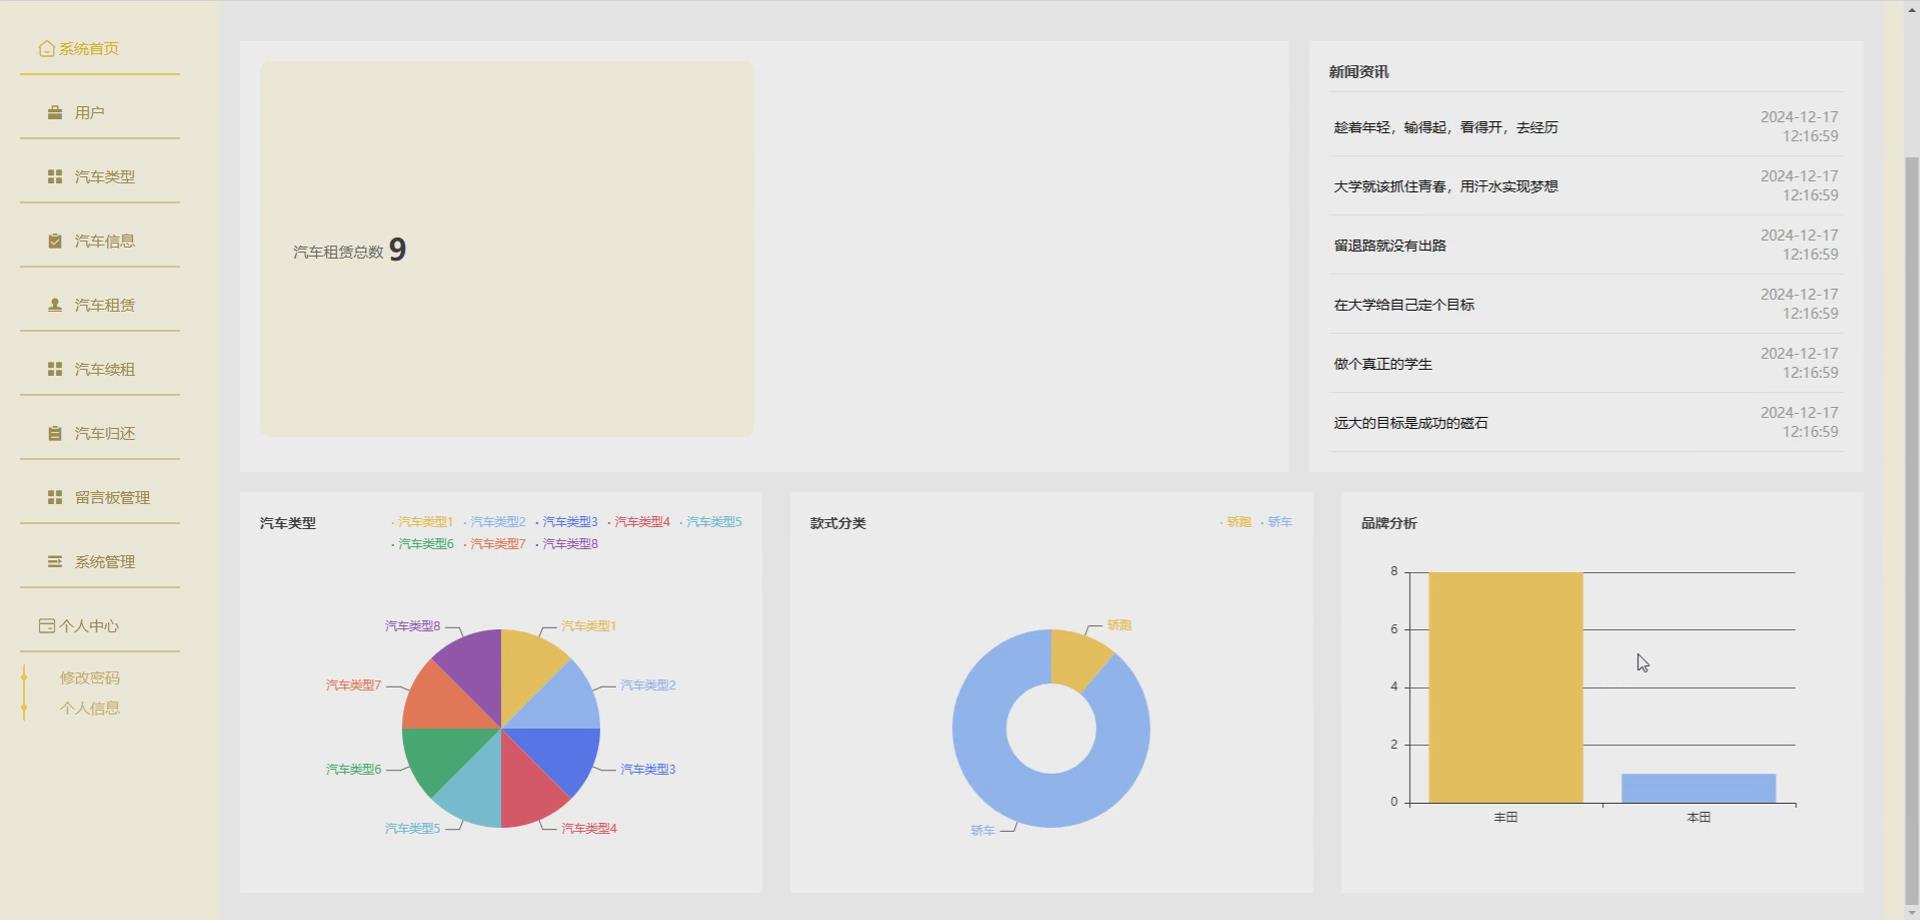
Task: Click the 汽车类型 pie chart title
Action: (x=288, y=523)
